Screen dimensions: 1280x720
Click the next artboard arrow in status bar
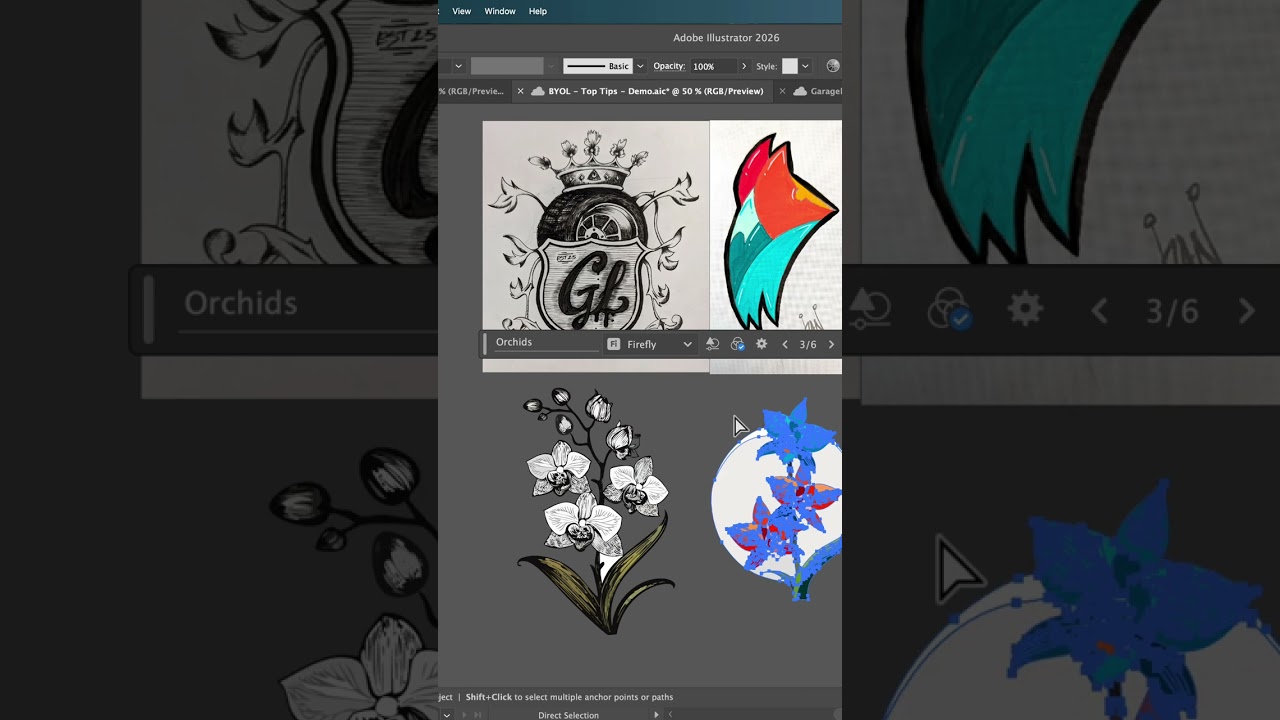[x=464, y=715]
